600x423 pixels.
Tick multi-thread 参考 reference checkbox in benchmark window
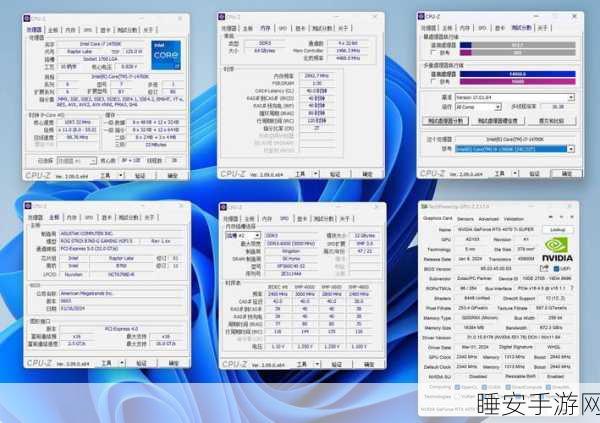[434, 82]
